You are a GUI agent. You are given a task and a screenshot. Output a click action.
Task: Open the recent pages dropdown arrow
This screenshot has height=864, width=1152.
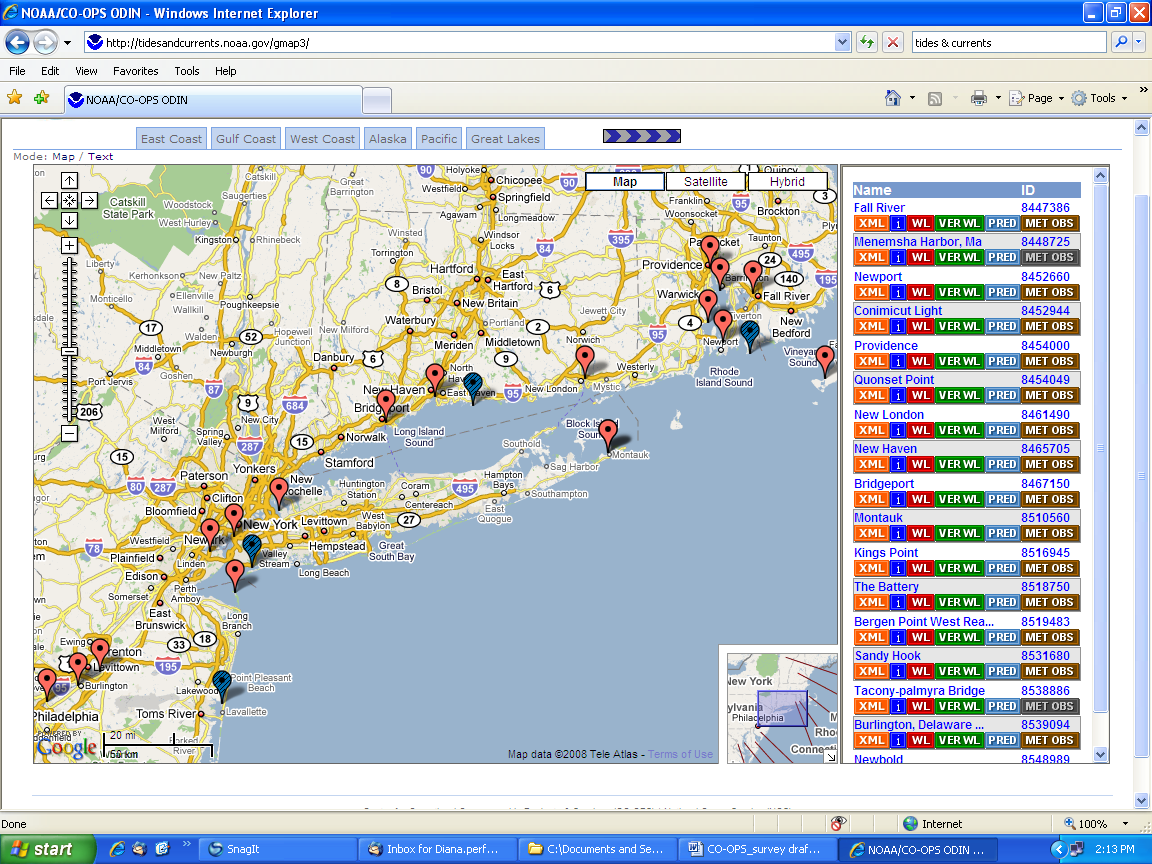point(68,43)
